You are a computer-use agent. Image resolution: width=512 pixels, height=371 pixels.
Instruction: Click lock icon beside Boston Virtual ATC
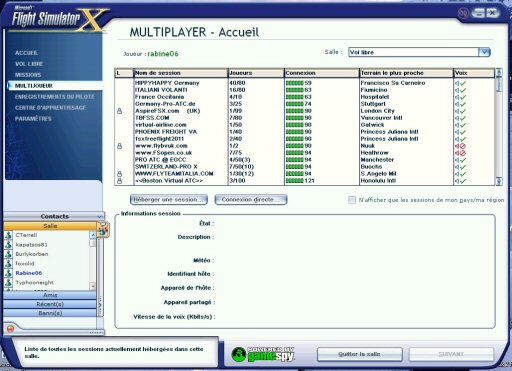tap(119, 181)
